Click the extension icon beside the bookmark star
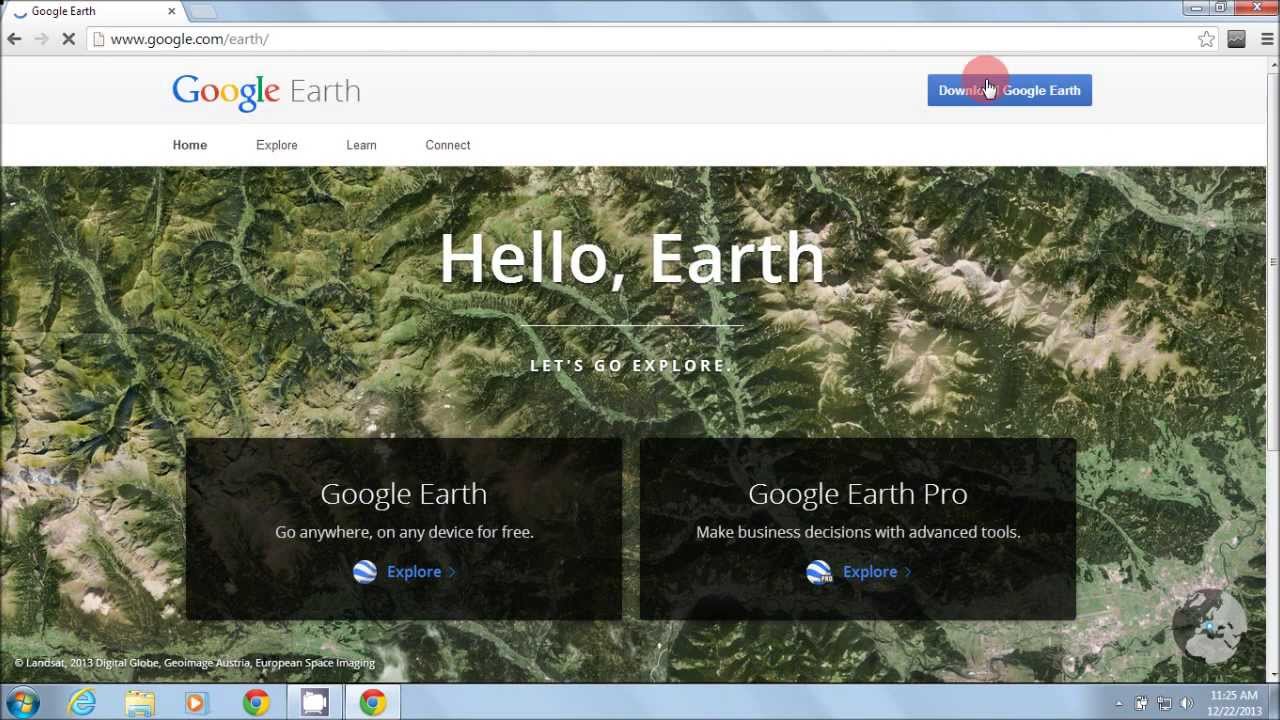This screenshot has width=1280, height=720. click(x=1237, y=39)
